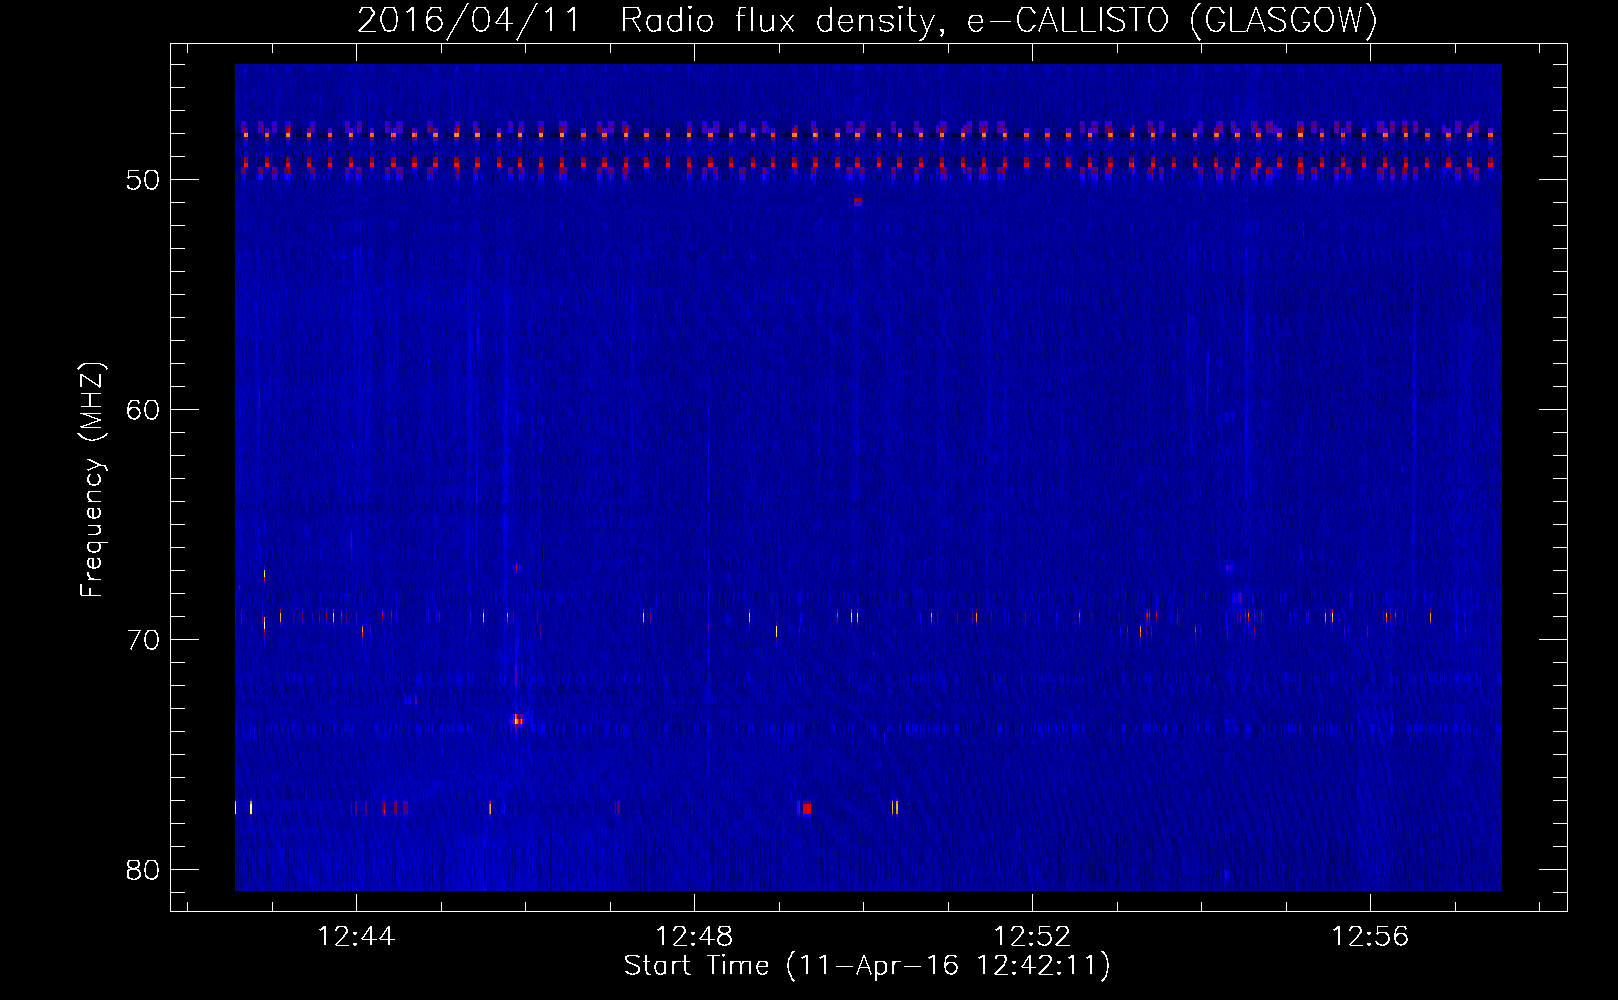The height and width of the screenshot is (1000, 1618).
Task: Click the 60 MHz tick label
Action: [143, 410]
